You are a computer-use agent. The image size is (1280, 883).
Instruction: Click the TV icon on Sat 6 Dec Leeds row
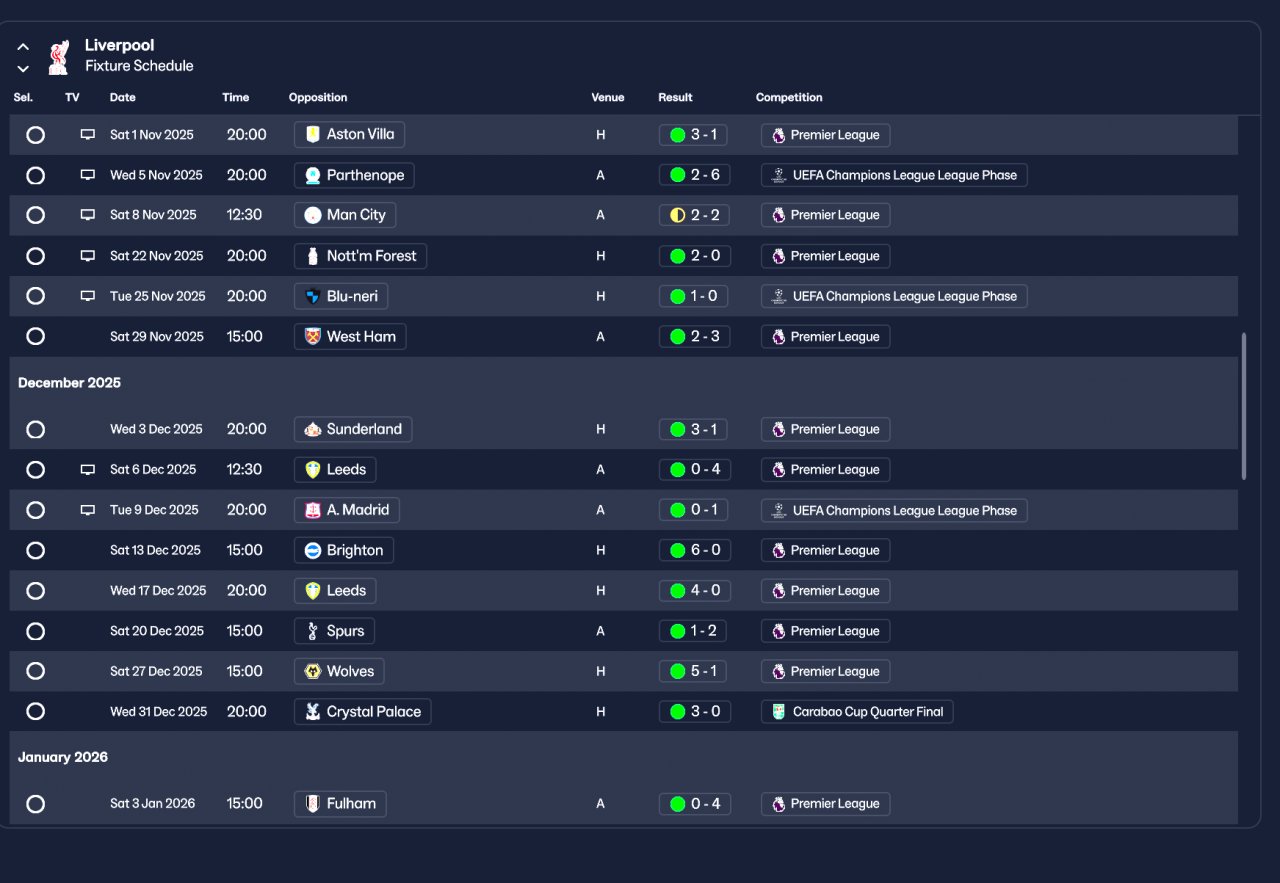(x=88, y=469)
